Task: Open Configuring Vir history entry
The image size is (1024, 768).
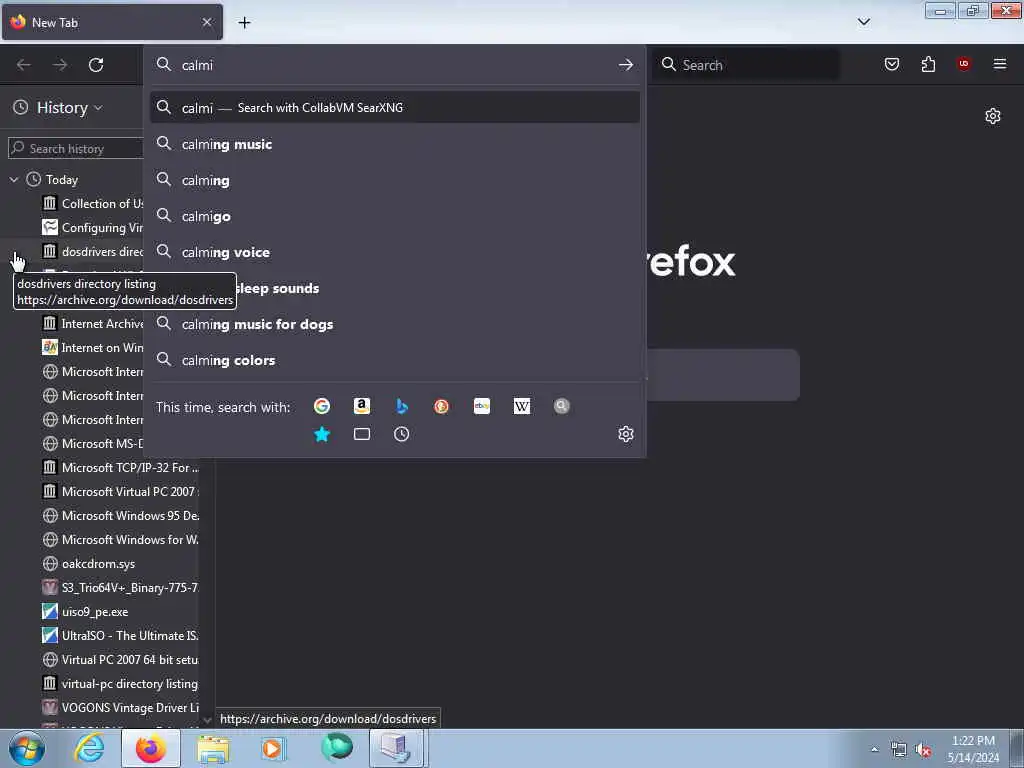Action: tap(92, 227)
